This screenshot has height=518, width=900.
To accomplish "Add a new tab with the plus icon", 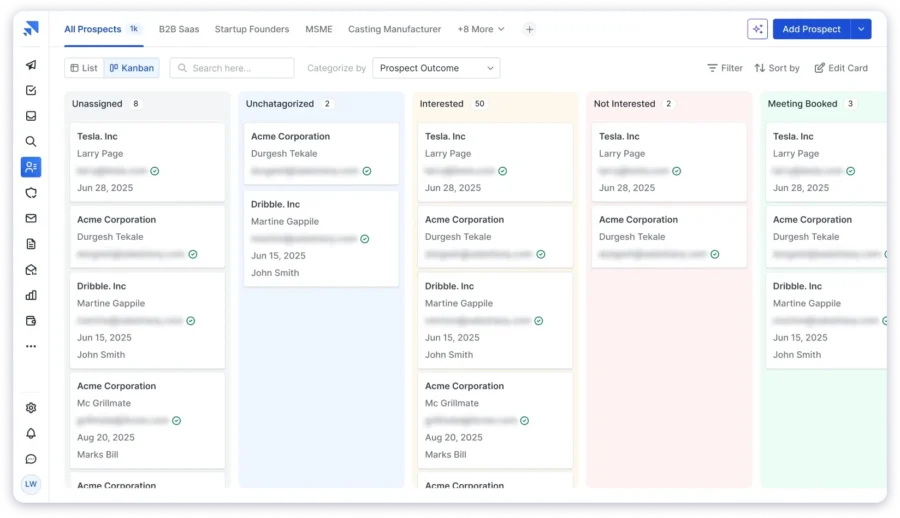I will (x=529, y=29).
